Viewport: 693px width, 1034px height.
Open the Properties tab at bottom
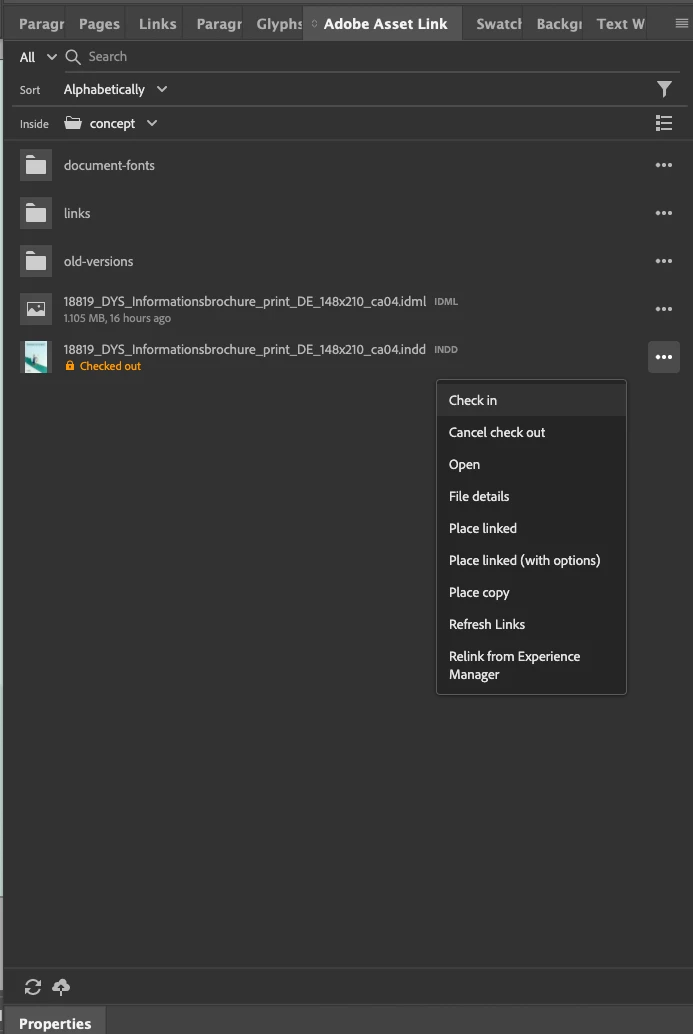point(55,1023)
